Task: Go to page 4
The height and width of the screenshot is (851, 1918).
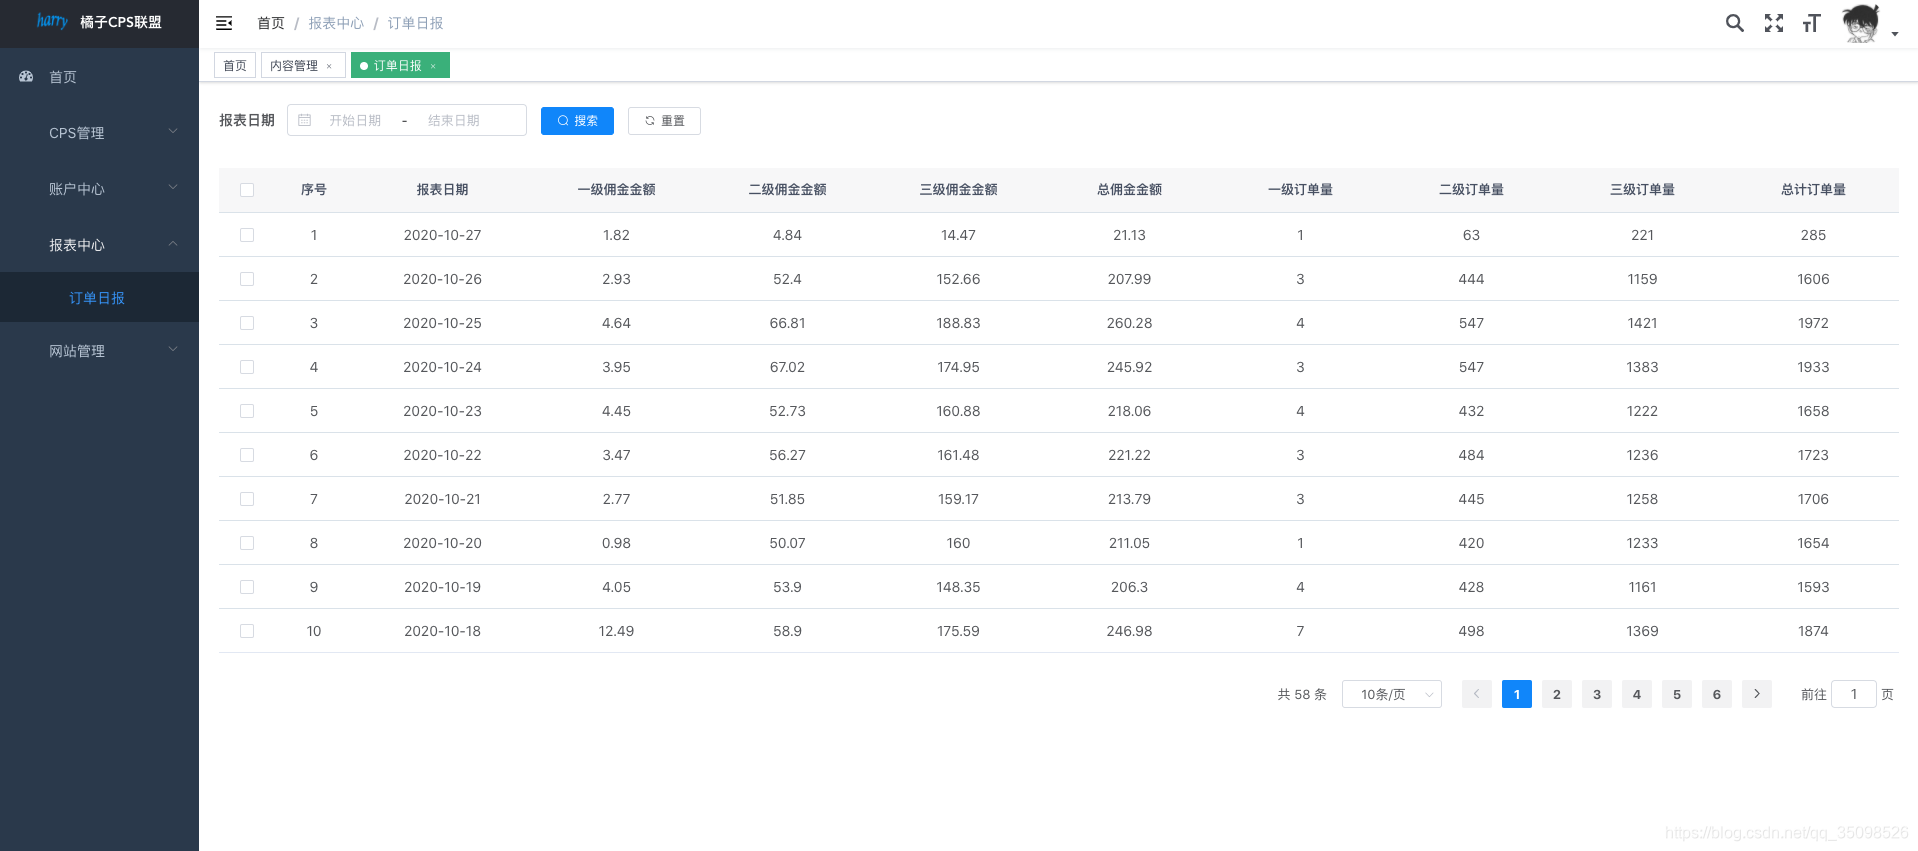Action: pos(1636,694)
